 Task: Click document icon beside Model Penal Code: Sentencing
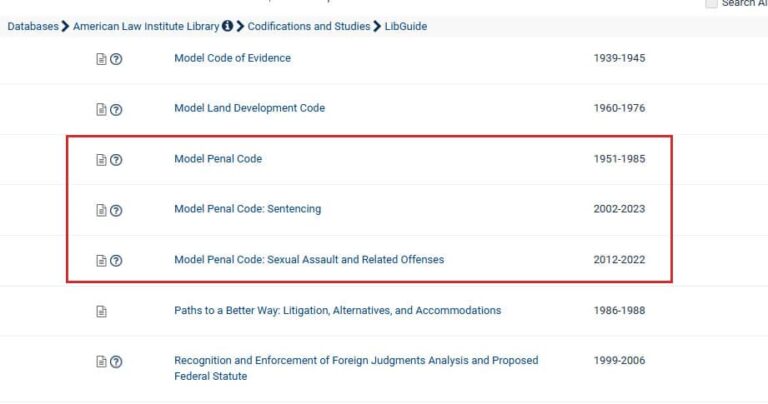[x=101, y=210]
